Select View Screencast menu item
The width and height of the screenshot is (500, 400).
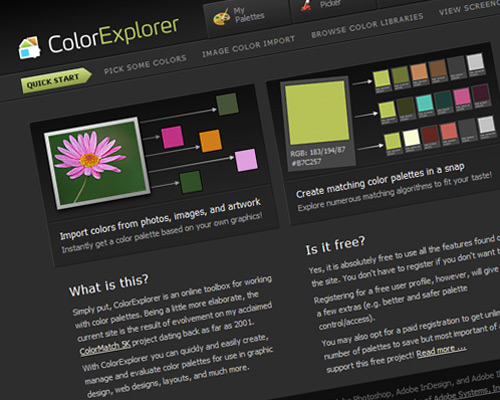pyautogui.click(x=469, y=7)
